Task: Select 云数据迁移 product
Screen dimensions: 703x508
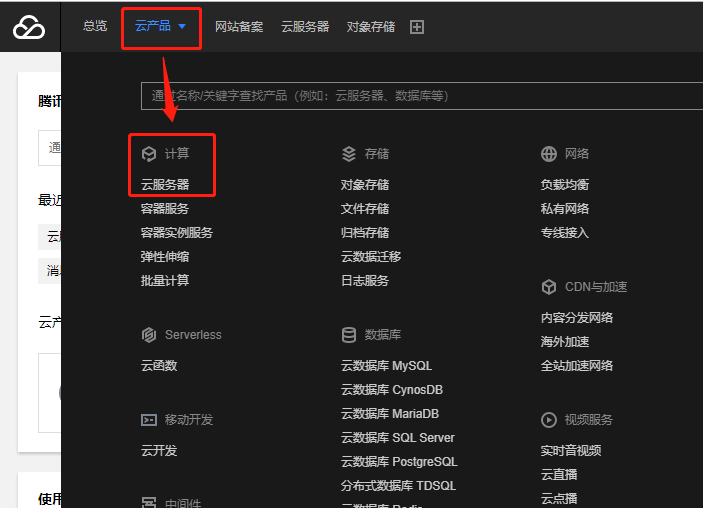Action: point(371,256)
